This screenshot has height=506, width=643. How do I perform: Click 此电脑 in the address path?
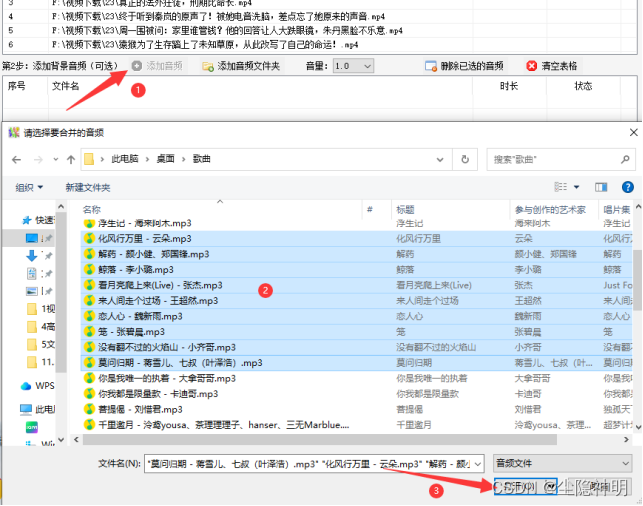click(125, 159)
